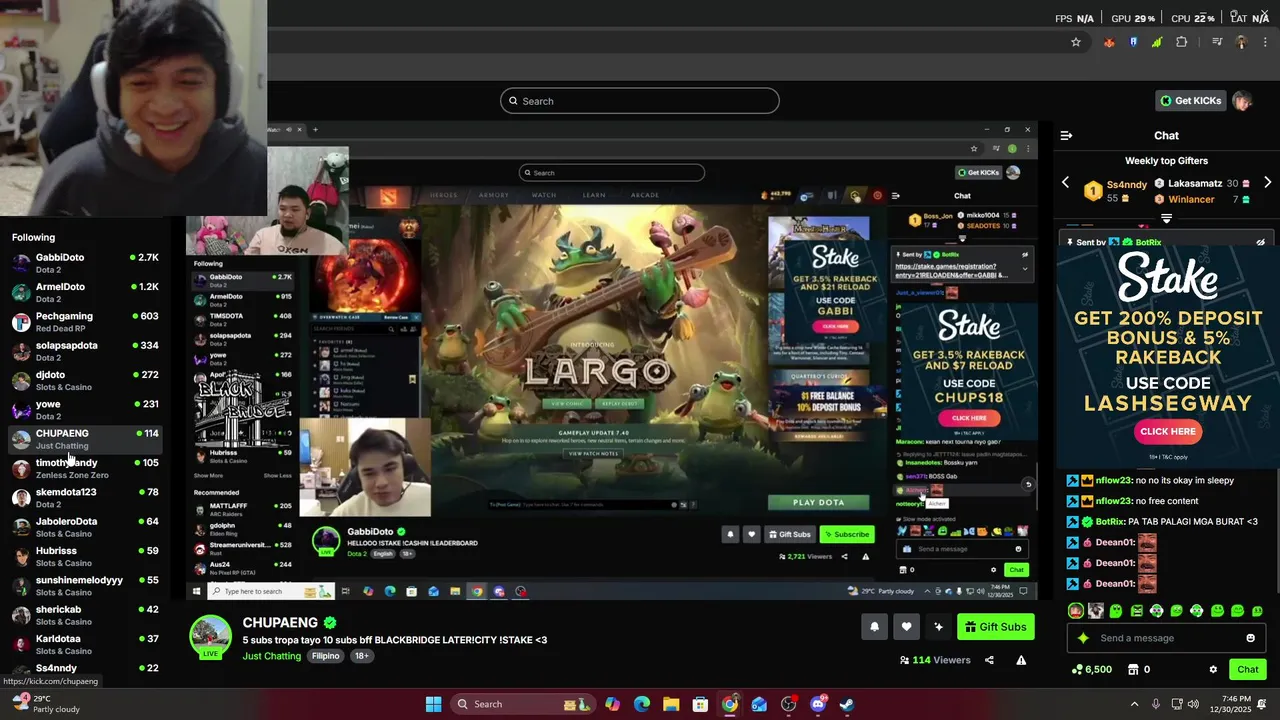Viewport: 1280px width, 720px height.
Task: Share the stream via share icon
Action: click(989, 660)
